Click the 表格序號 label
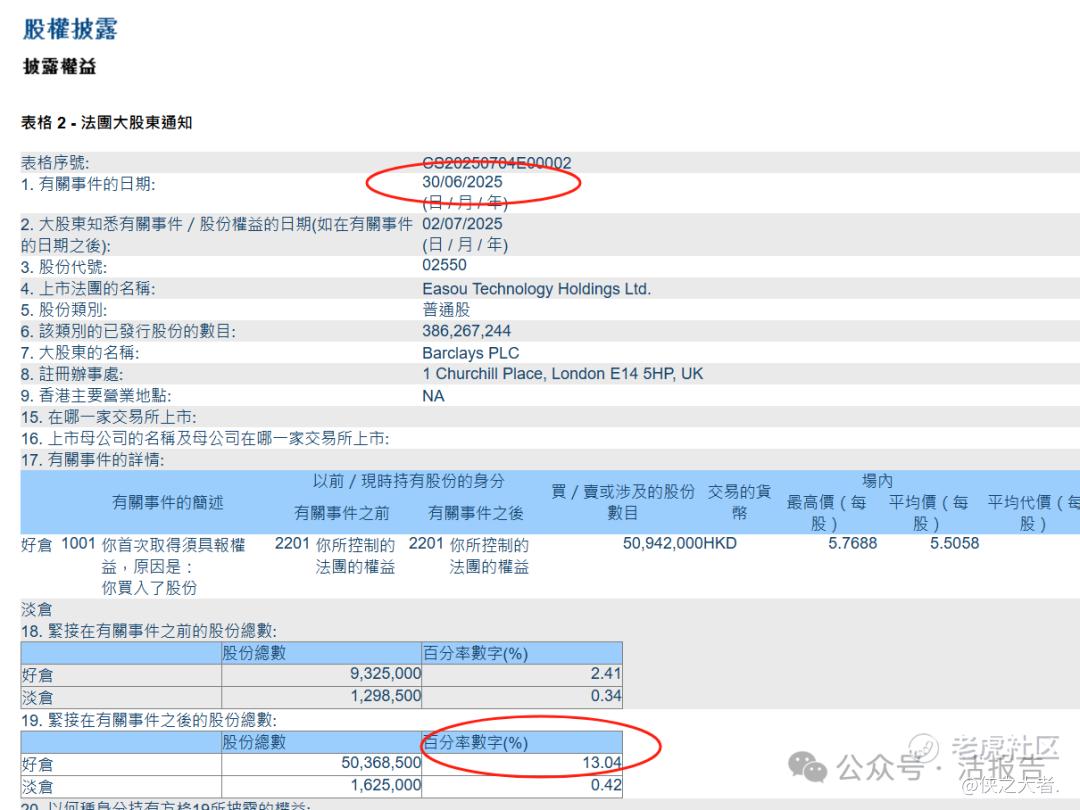The width and height of the screenshot is (1080, 810). pyautogui.click(x=55, y=163)
